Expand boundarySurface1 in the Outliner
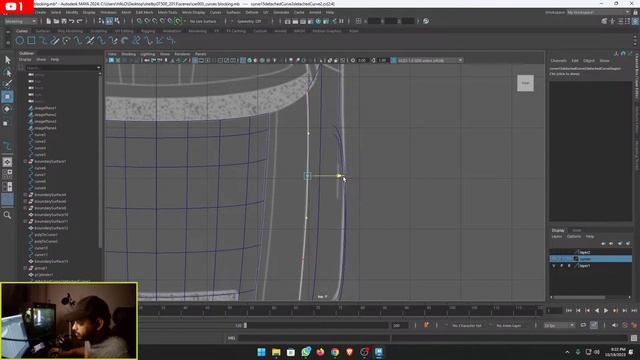This screenshot has height=360, width=640. coord(25,162)
